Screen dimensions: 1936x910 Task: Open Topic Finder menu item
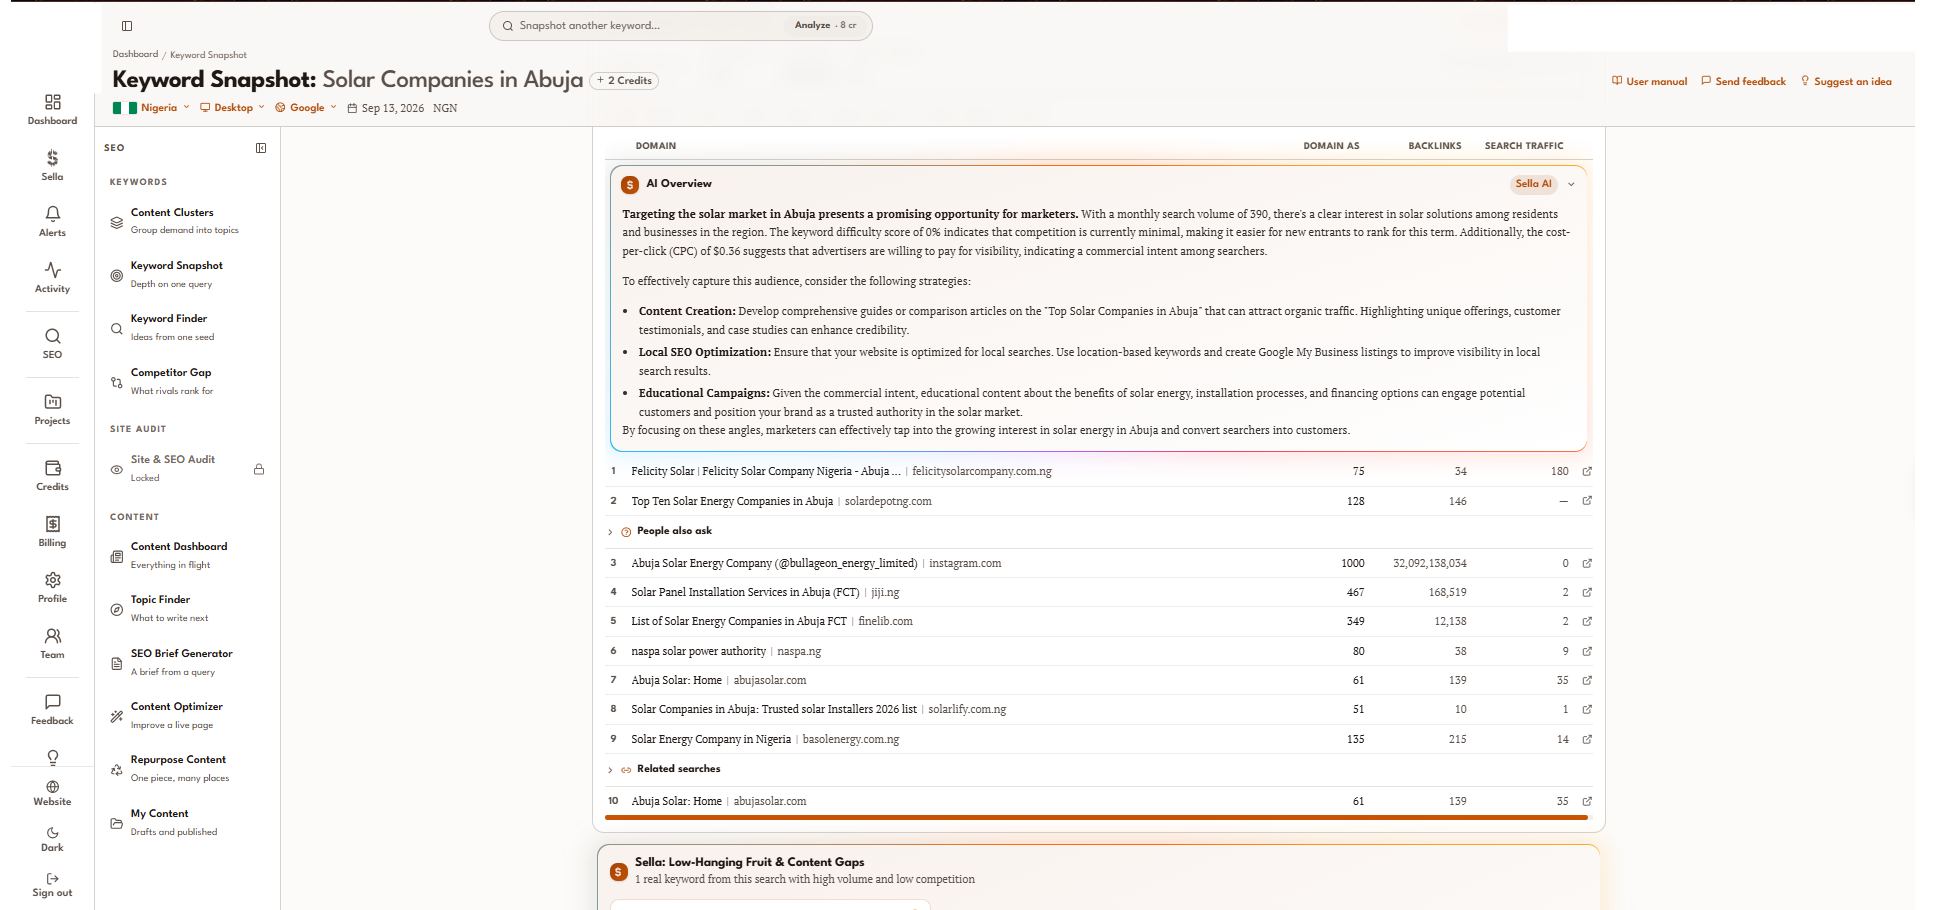coord(186,608)
